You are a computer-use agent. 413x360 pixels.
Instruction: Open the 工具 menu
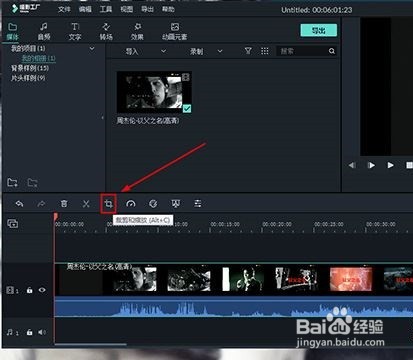coord(106,9)
